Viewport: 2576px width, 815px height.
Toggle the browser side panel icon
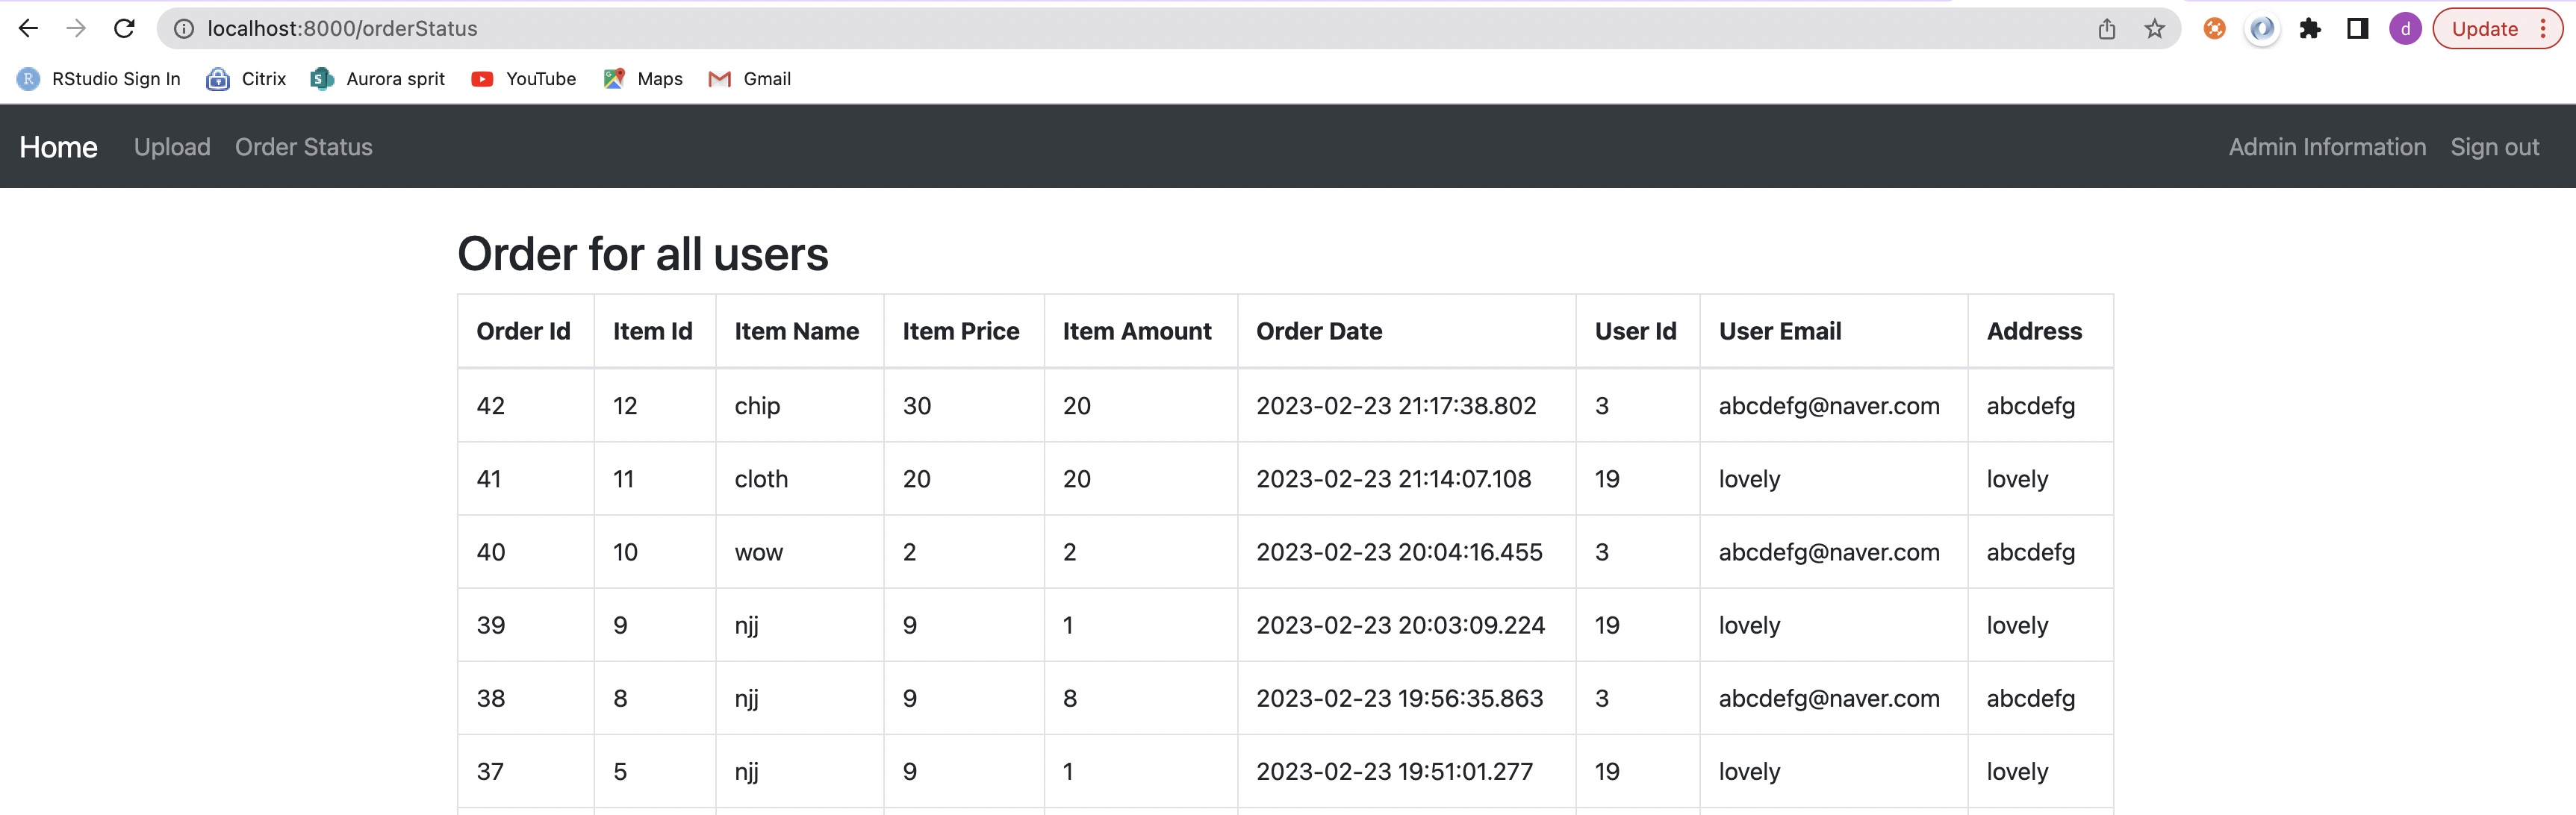point(2358,29)
